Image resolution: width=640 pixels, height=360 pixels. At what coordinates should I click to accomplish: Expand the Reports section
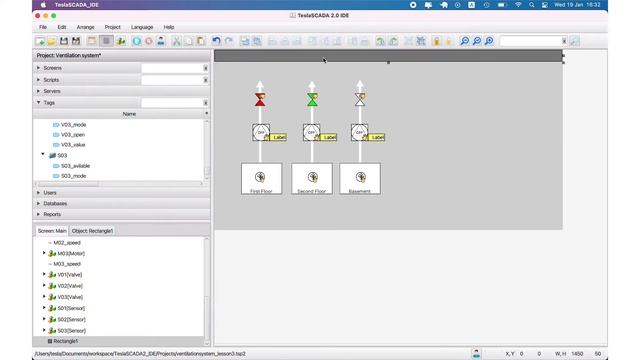point(39,214)
